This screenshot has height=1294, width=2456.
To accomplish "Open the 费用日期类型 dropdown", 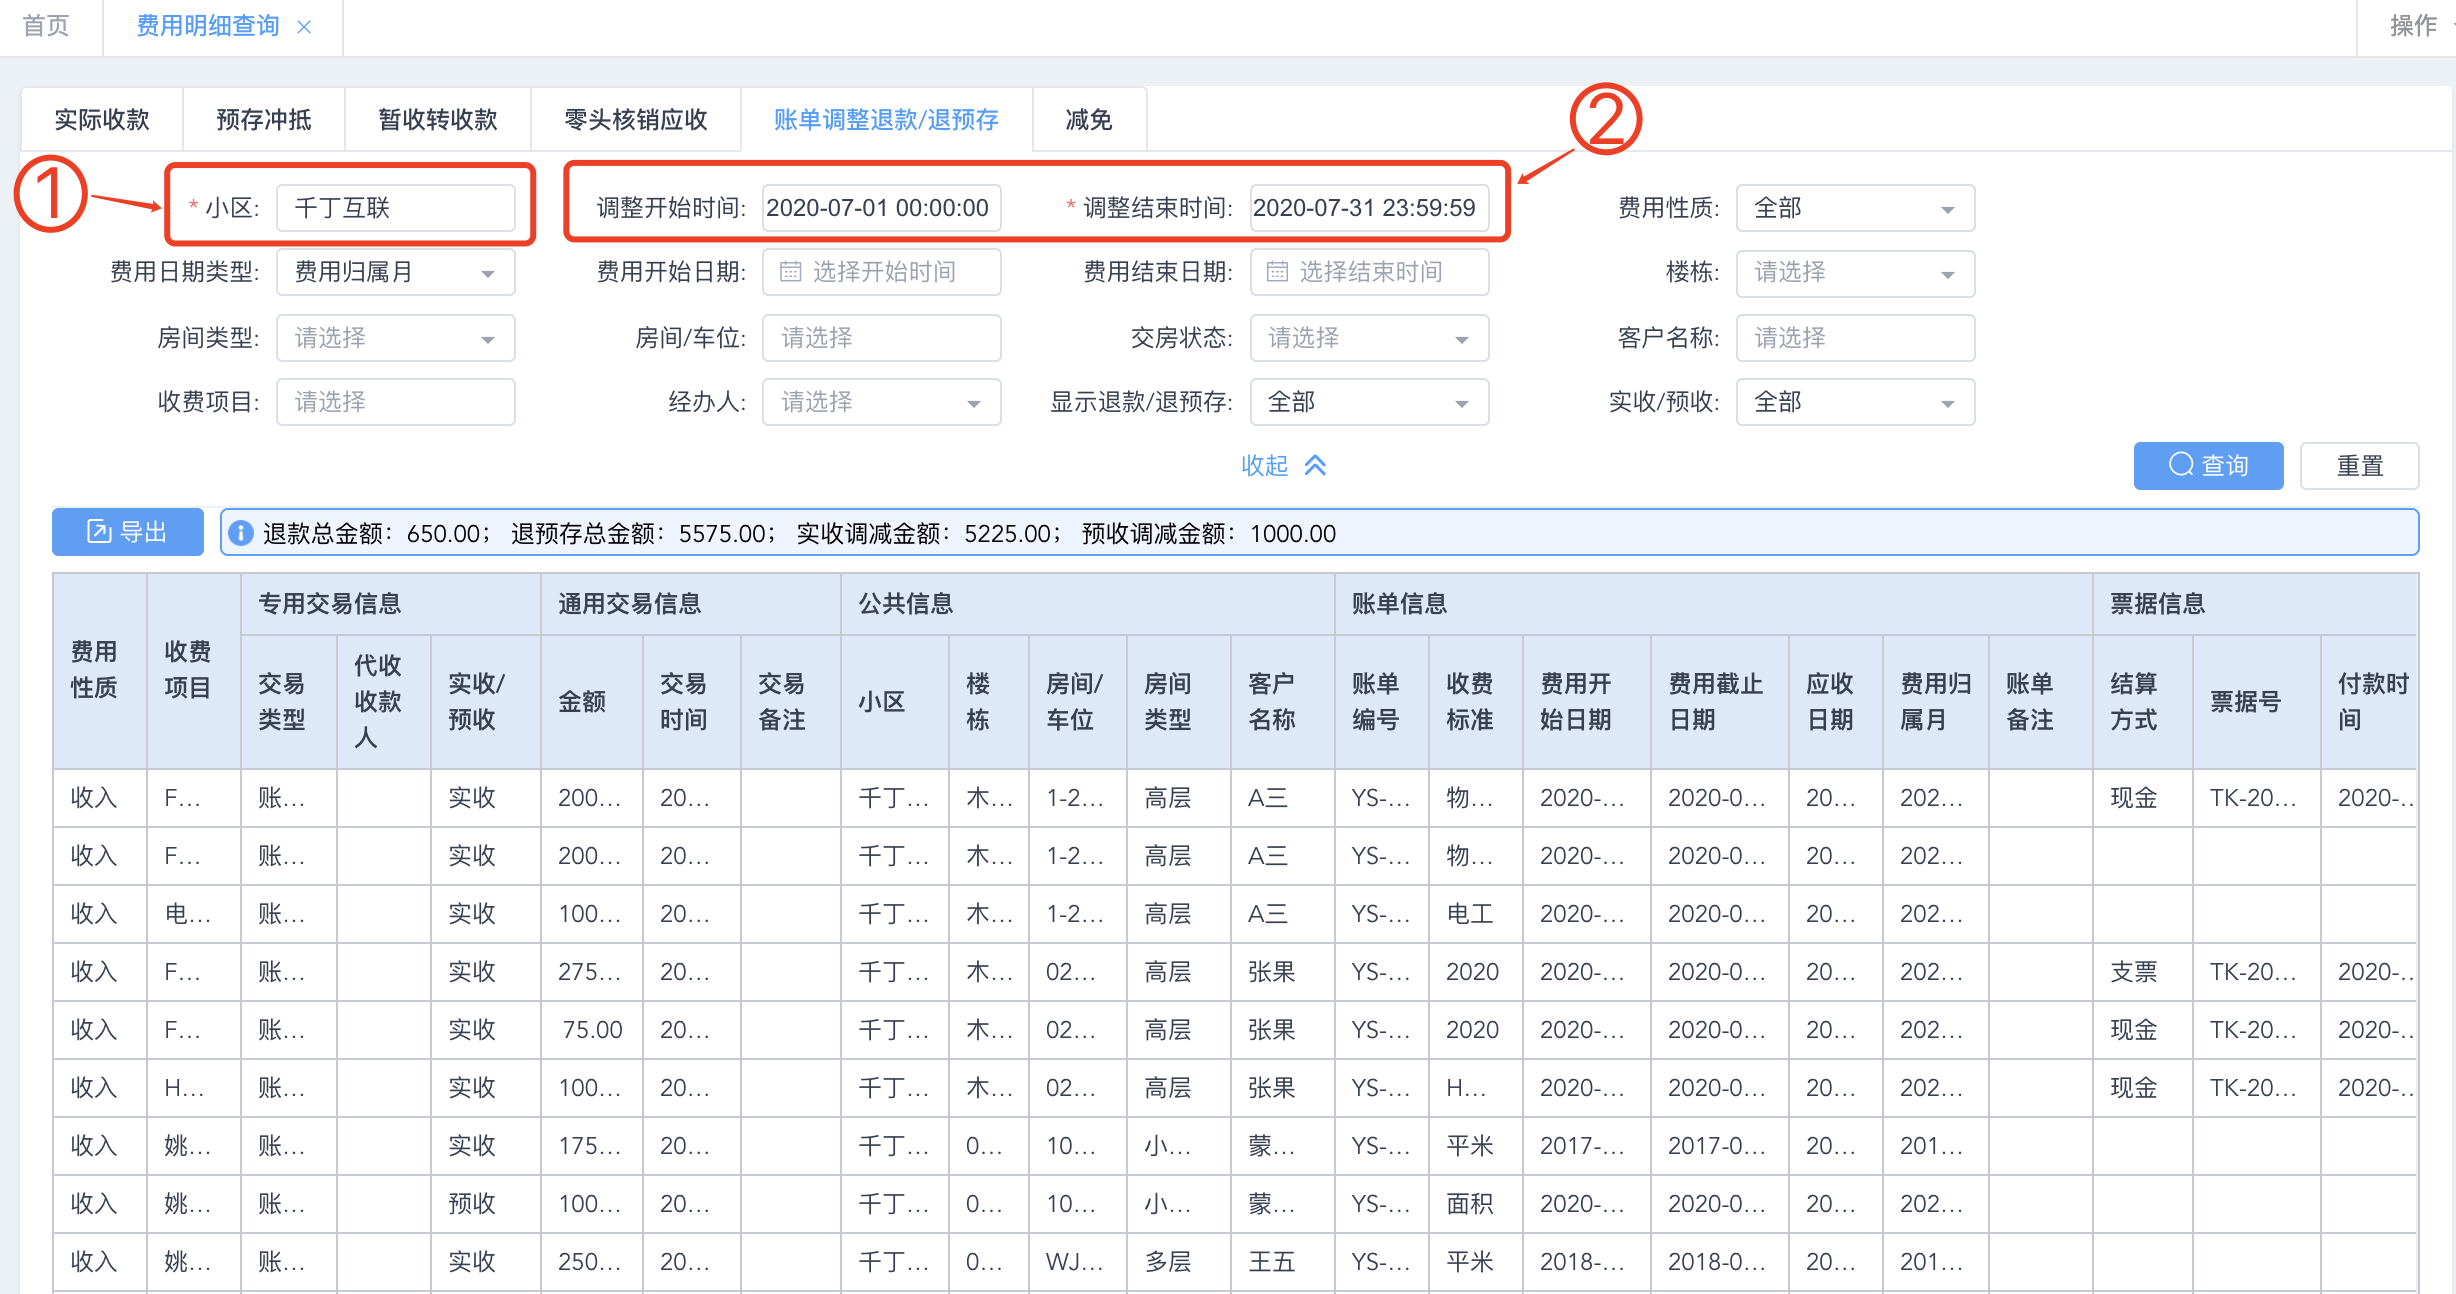I will coord(395,273).
